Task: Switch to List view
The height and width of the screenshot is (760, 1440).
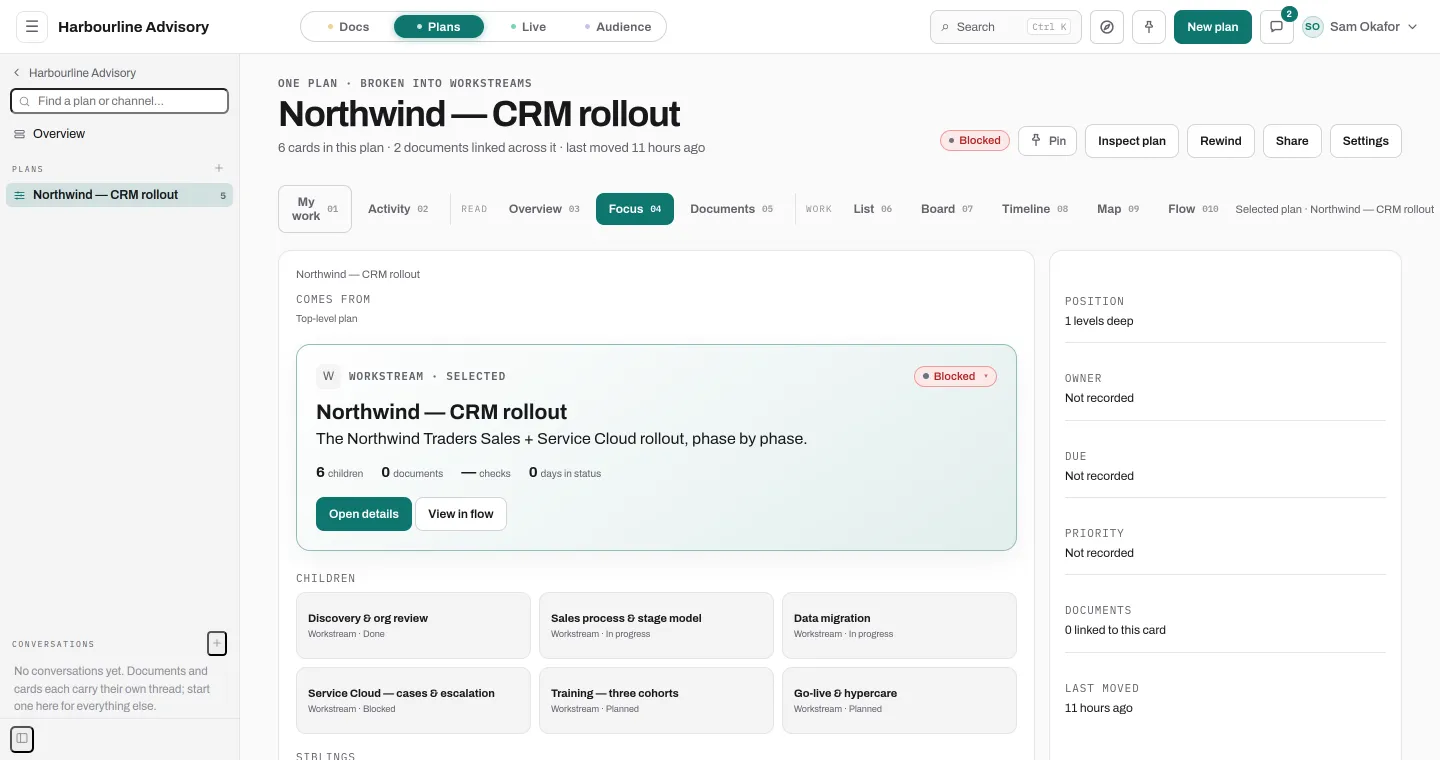Action: tap(873, 209)
